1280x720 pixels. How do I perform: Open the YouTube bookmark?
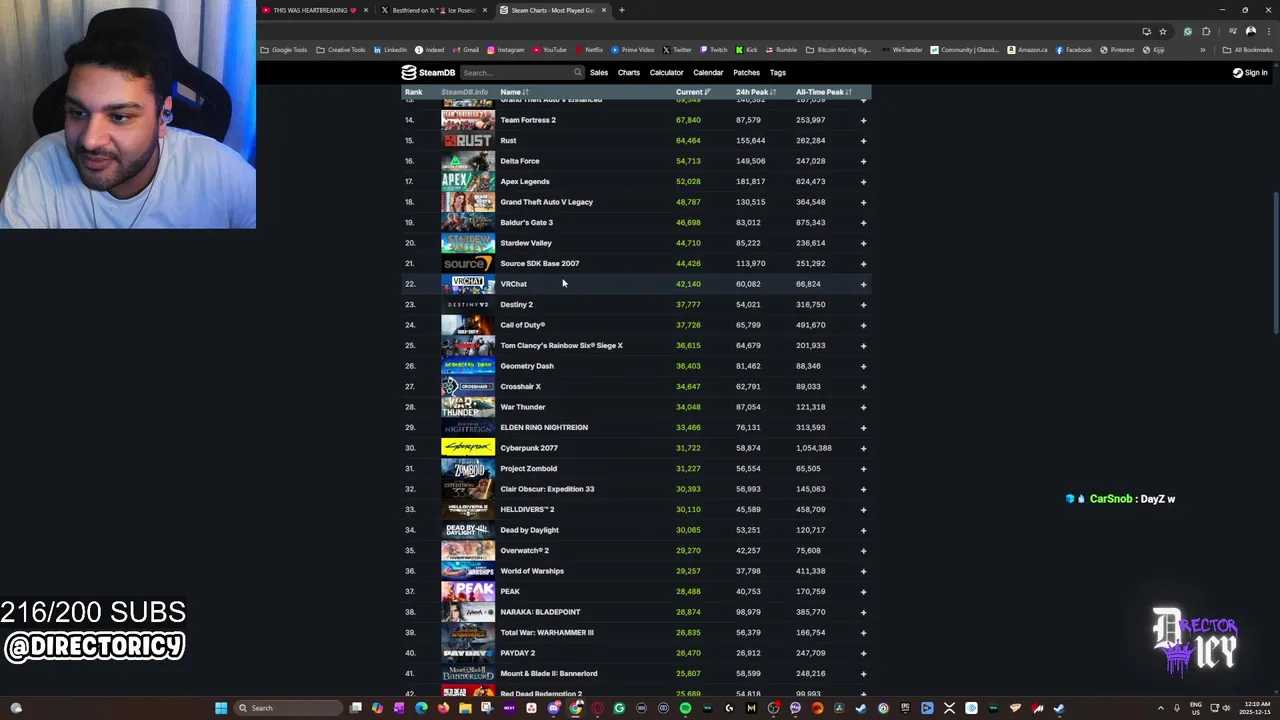[549, 50]
